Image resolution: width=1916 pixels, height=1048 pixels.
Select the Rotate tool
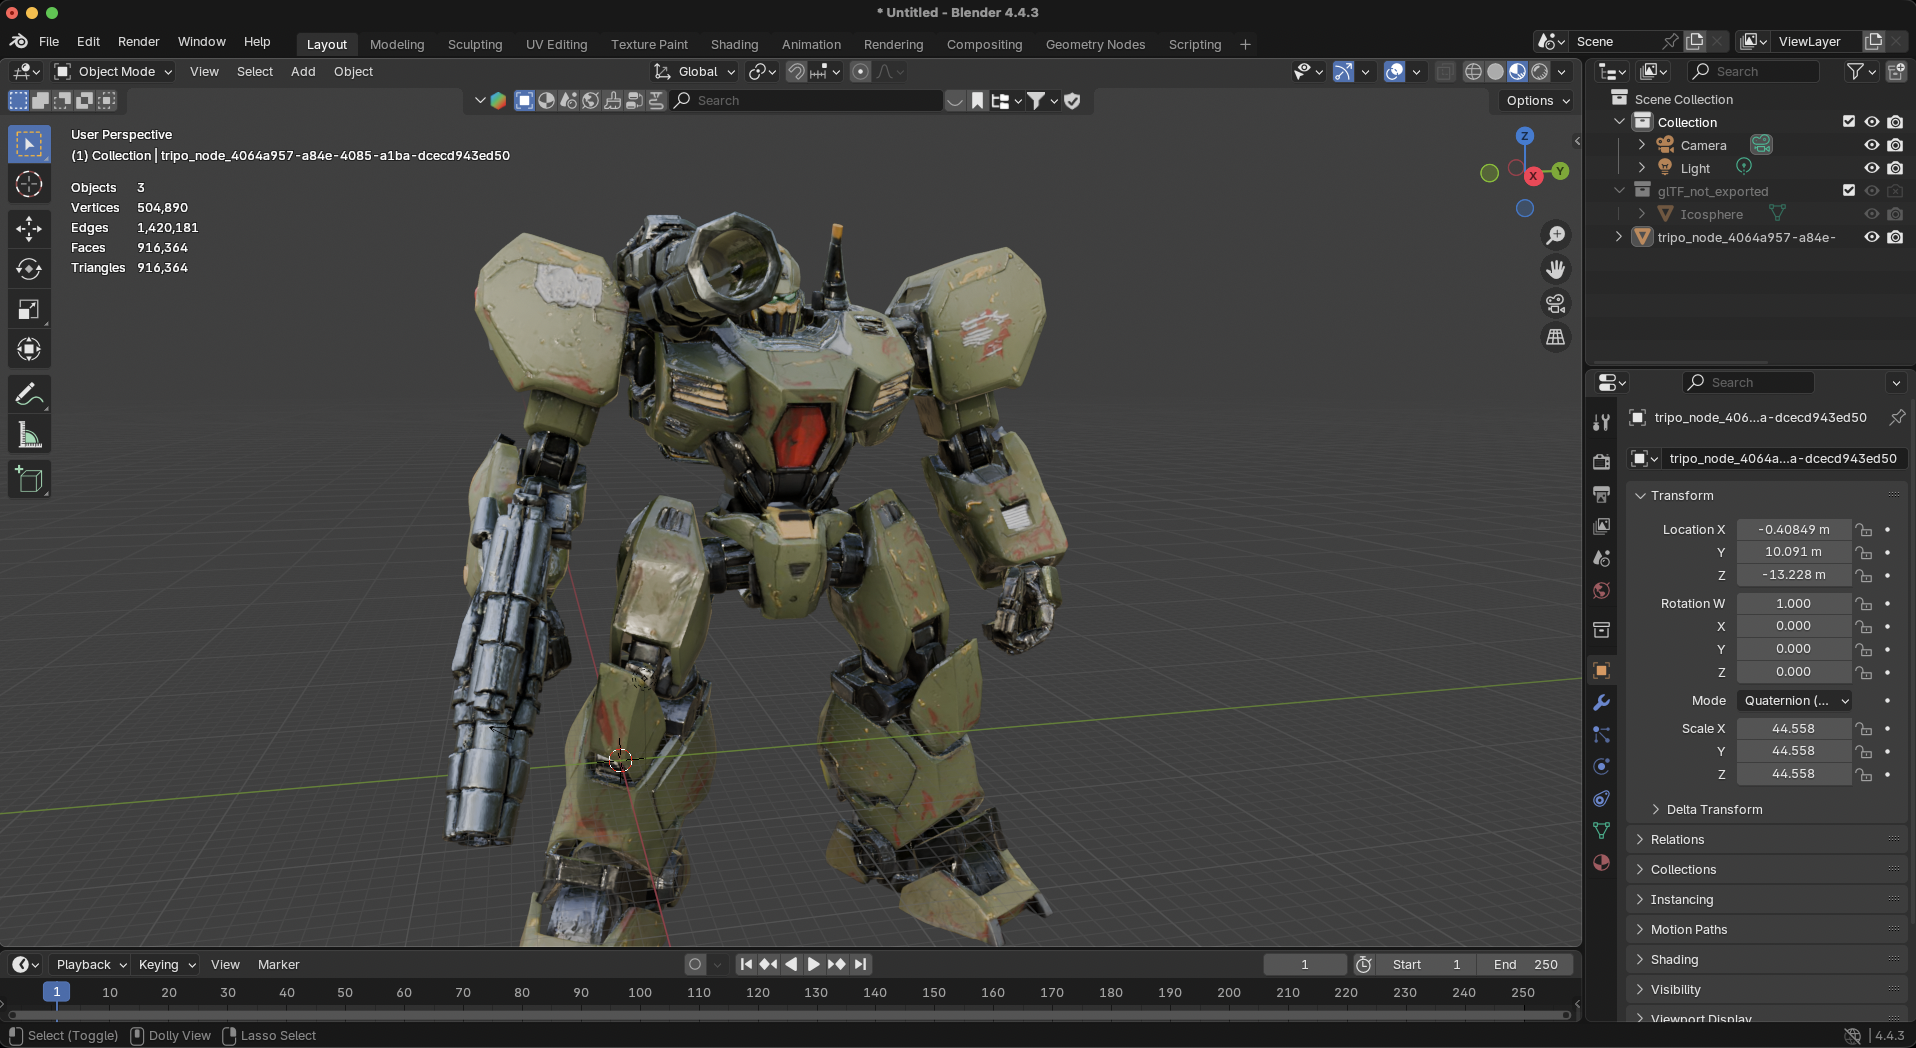[29, 269]
